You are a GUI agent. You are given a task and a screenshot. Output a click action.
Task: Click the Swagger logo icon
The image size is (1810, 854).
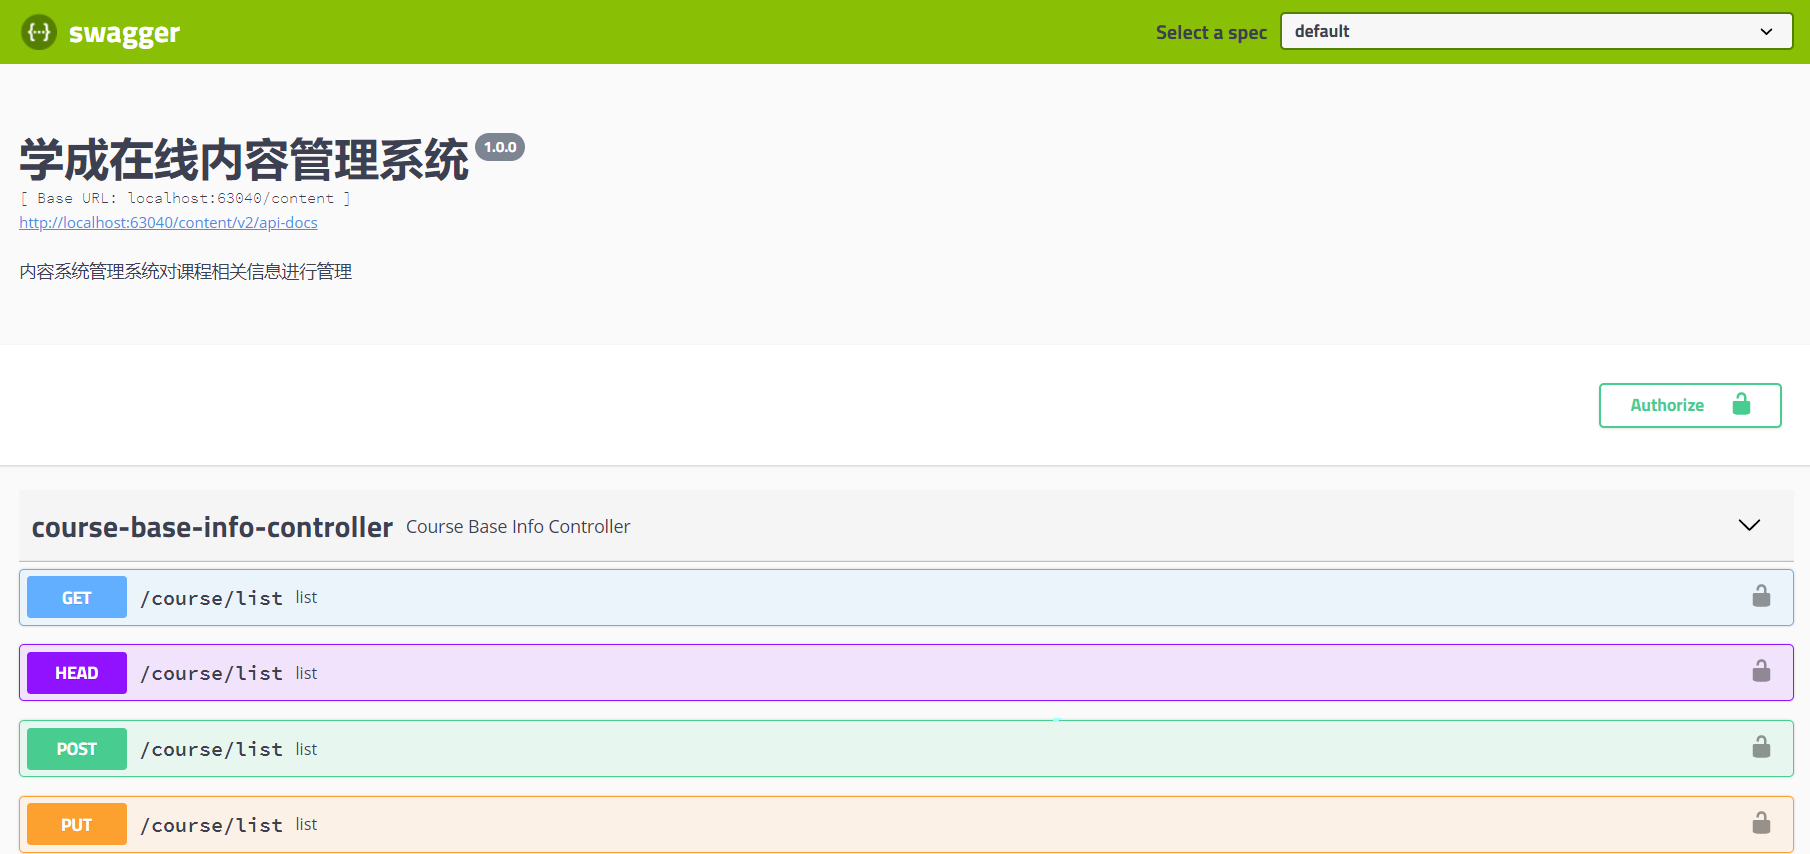click(39, 32)
